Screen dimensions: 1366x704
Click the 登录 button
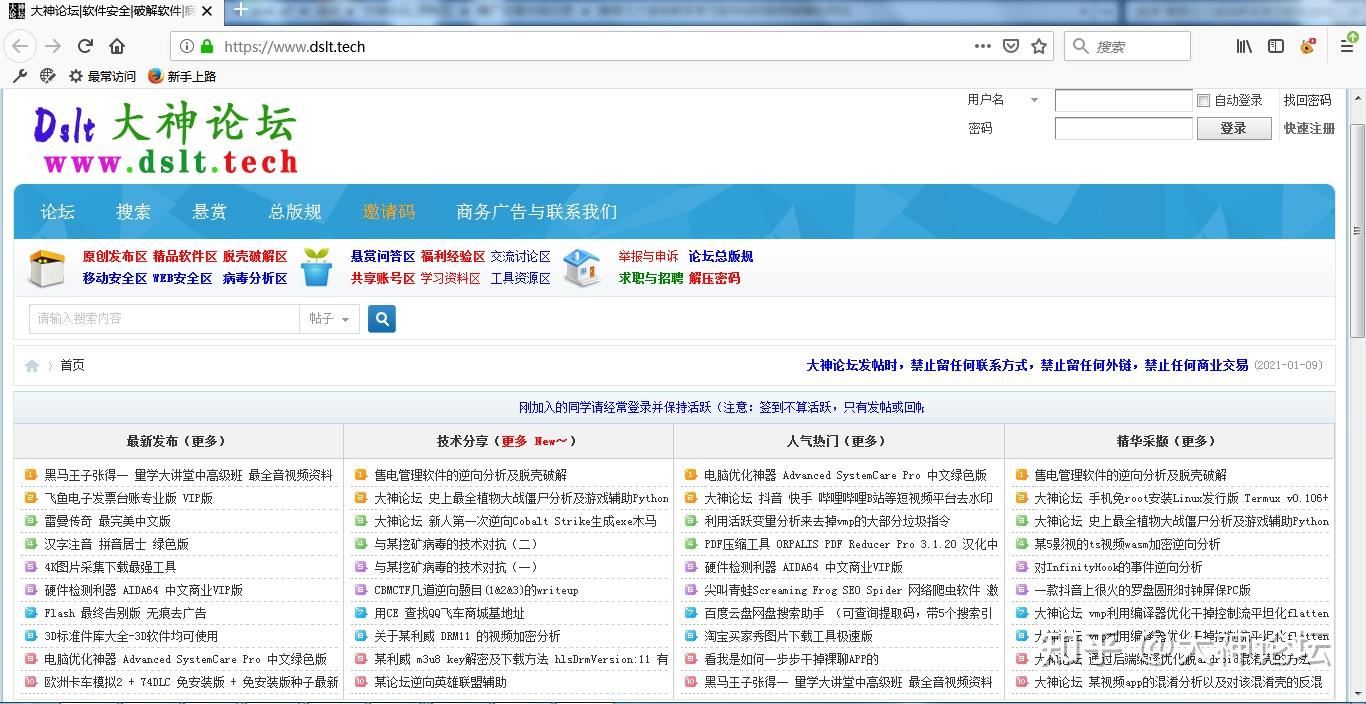[x=1234, y=128]
